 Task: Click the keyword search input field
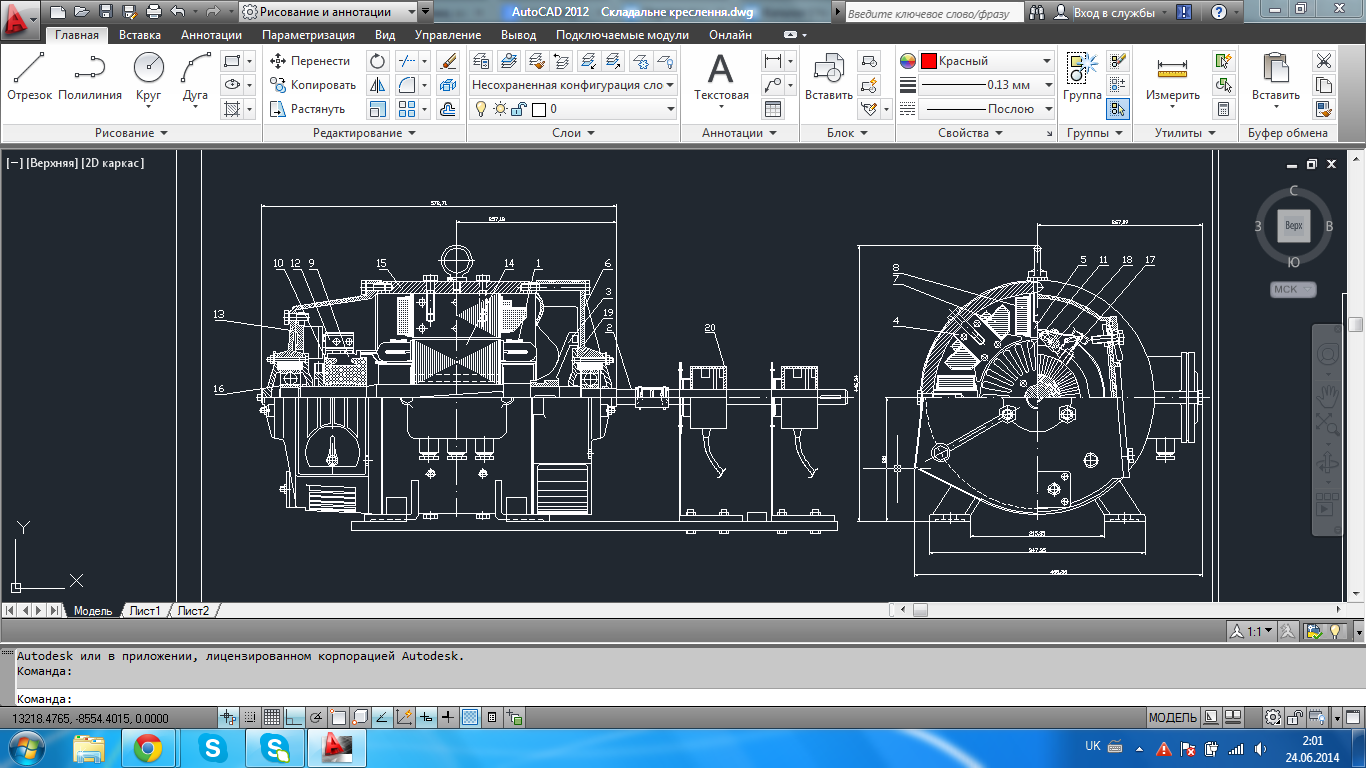(x=933, y=13)
